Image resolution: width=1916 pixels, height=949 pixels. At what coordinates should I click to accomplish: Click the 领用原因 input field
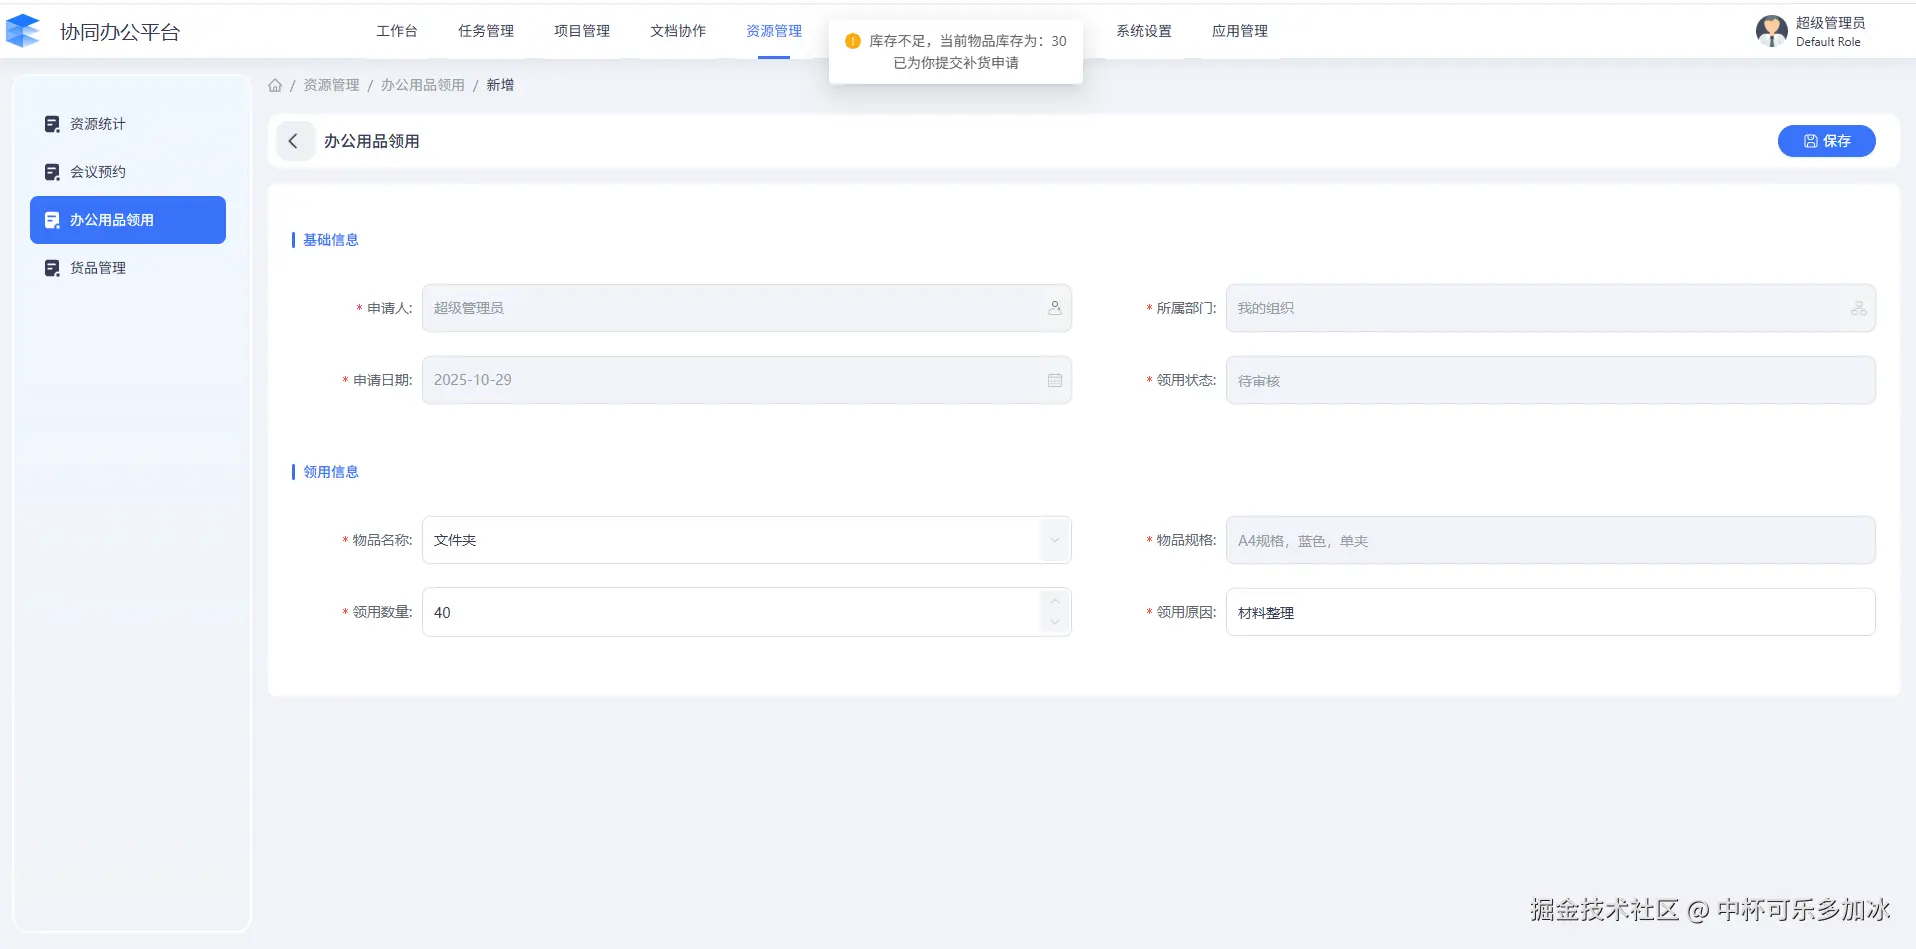tap(1551, 612)
